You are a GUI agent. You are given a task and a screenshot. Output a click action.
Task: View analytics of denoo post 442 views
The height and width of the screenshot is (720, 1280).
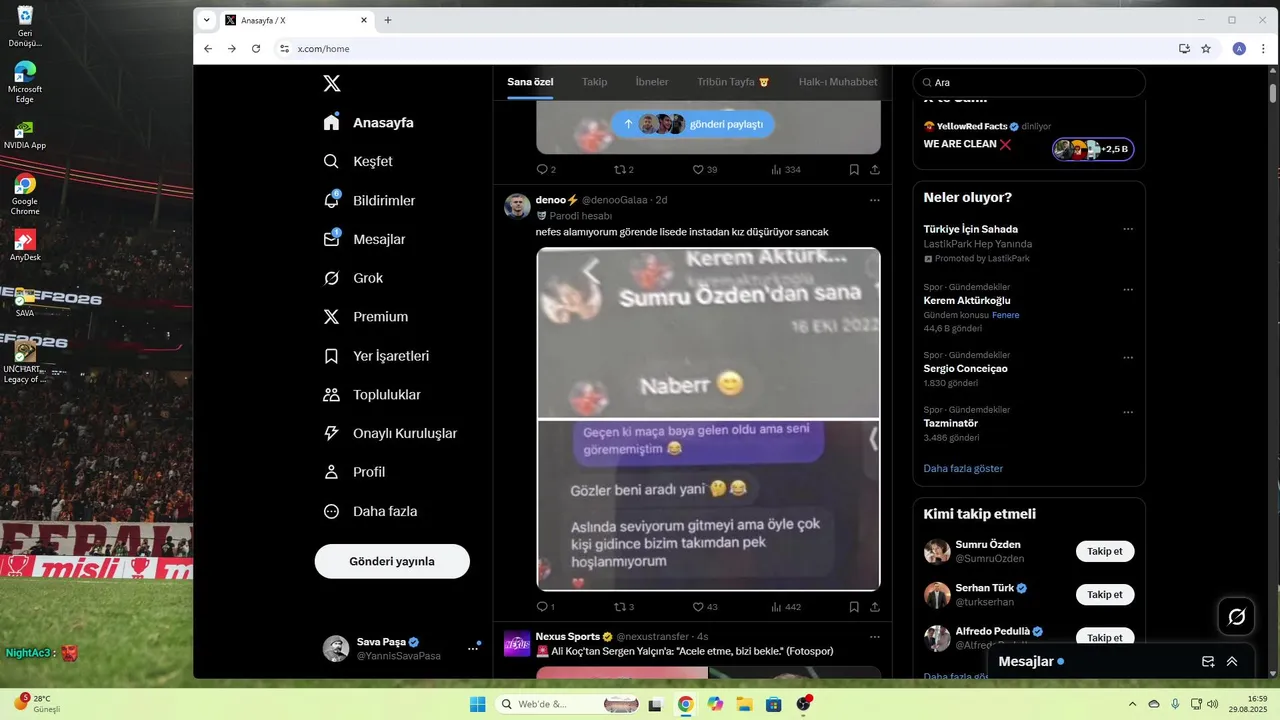point(786,607)
